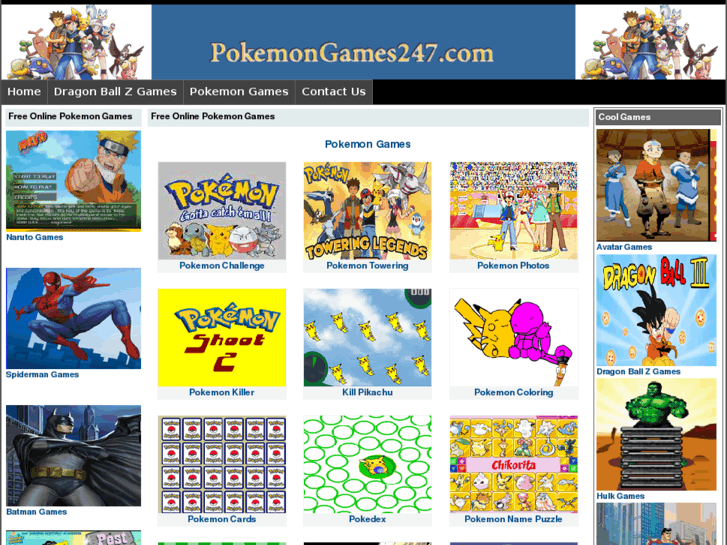Click the Pikachu coloring picture thumbnail
The height and width of the screenshot is (545, 727).
coord(514,338)
